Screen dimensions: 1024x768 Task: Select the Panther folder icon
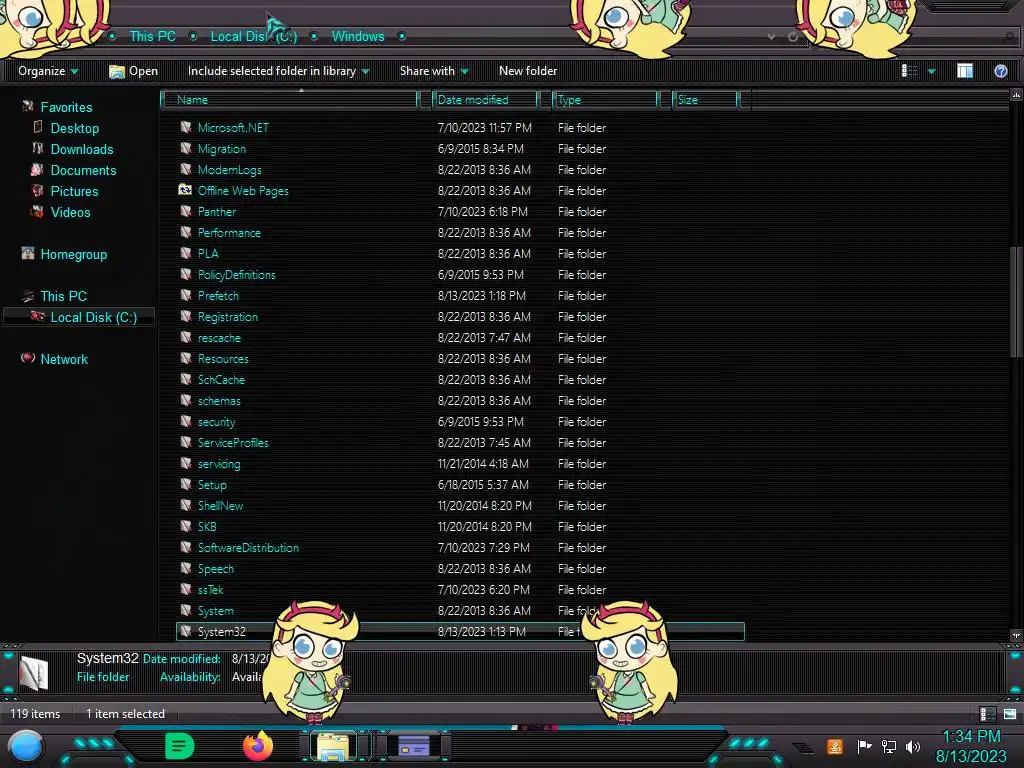pos(186,211)
